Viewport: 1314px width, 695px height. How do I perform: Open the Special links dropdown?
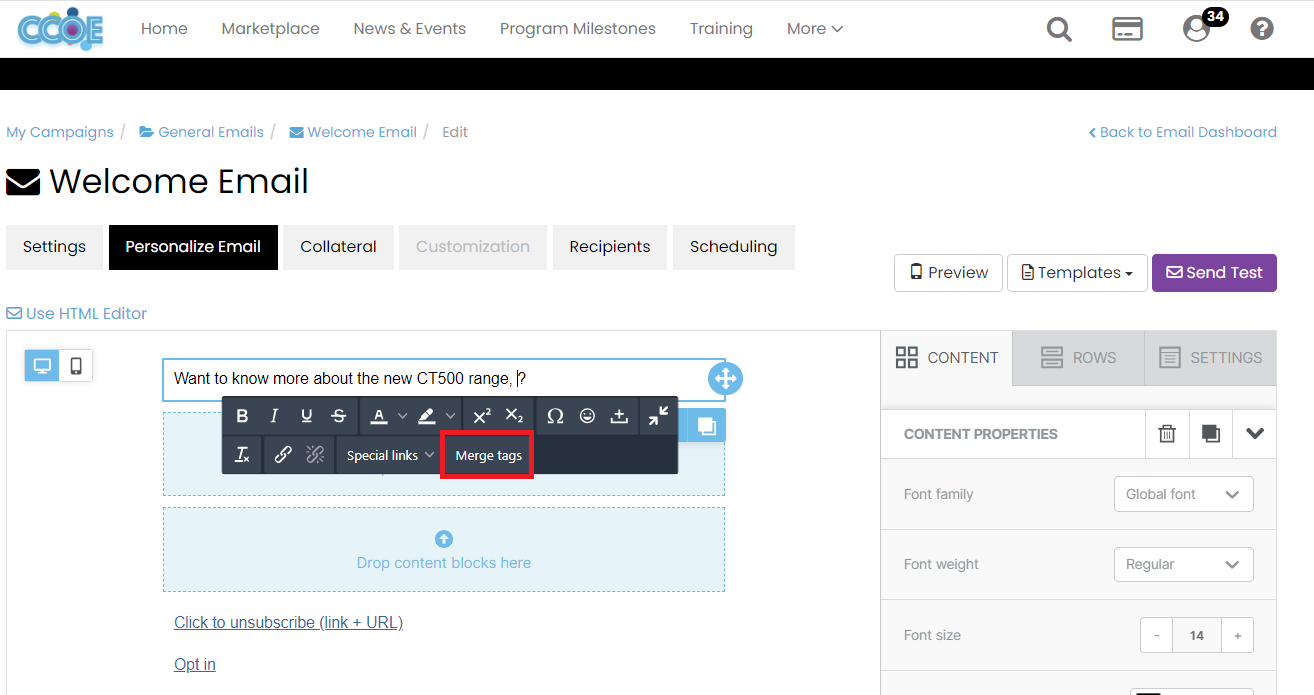pyautogui.click(x=390, y=455)
